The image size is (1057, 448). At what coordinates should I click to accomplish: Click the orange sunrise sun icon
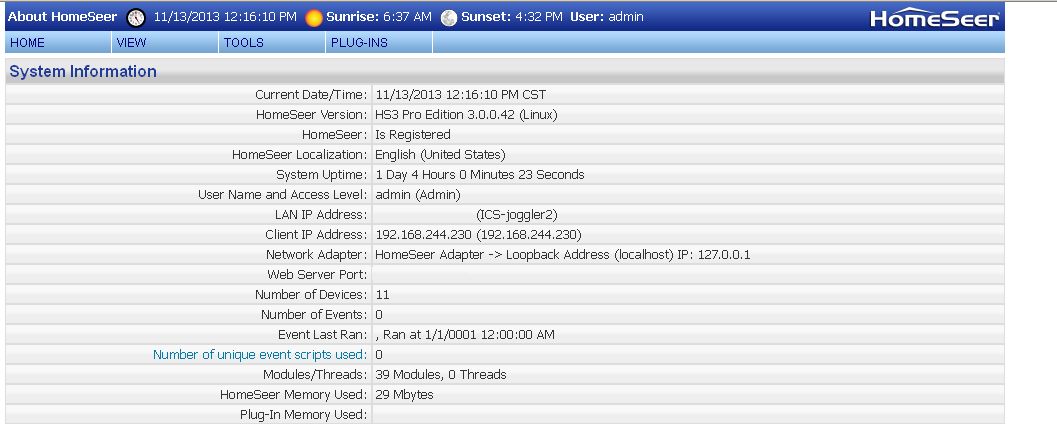tap(313, 18)
